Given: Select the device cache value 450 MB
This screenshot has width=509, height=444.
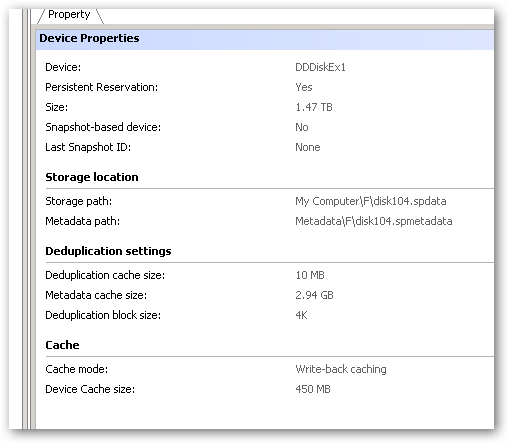Looking at the screenshot, I should pyautogui.click(x=313, y=389).
